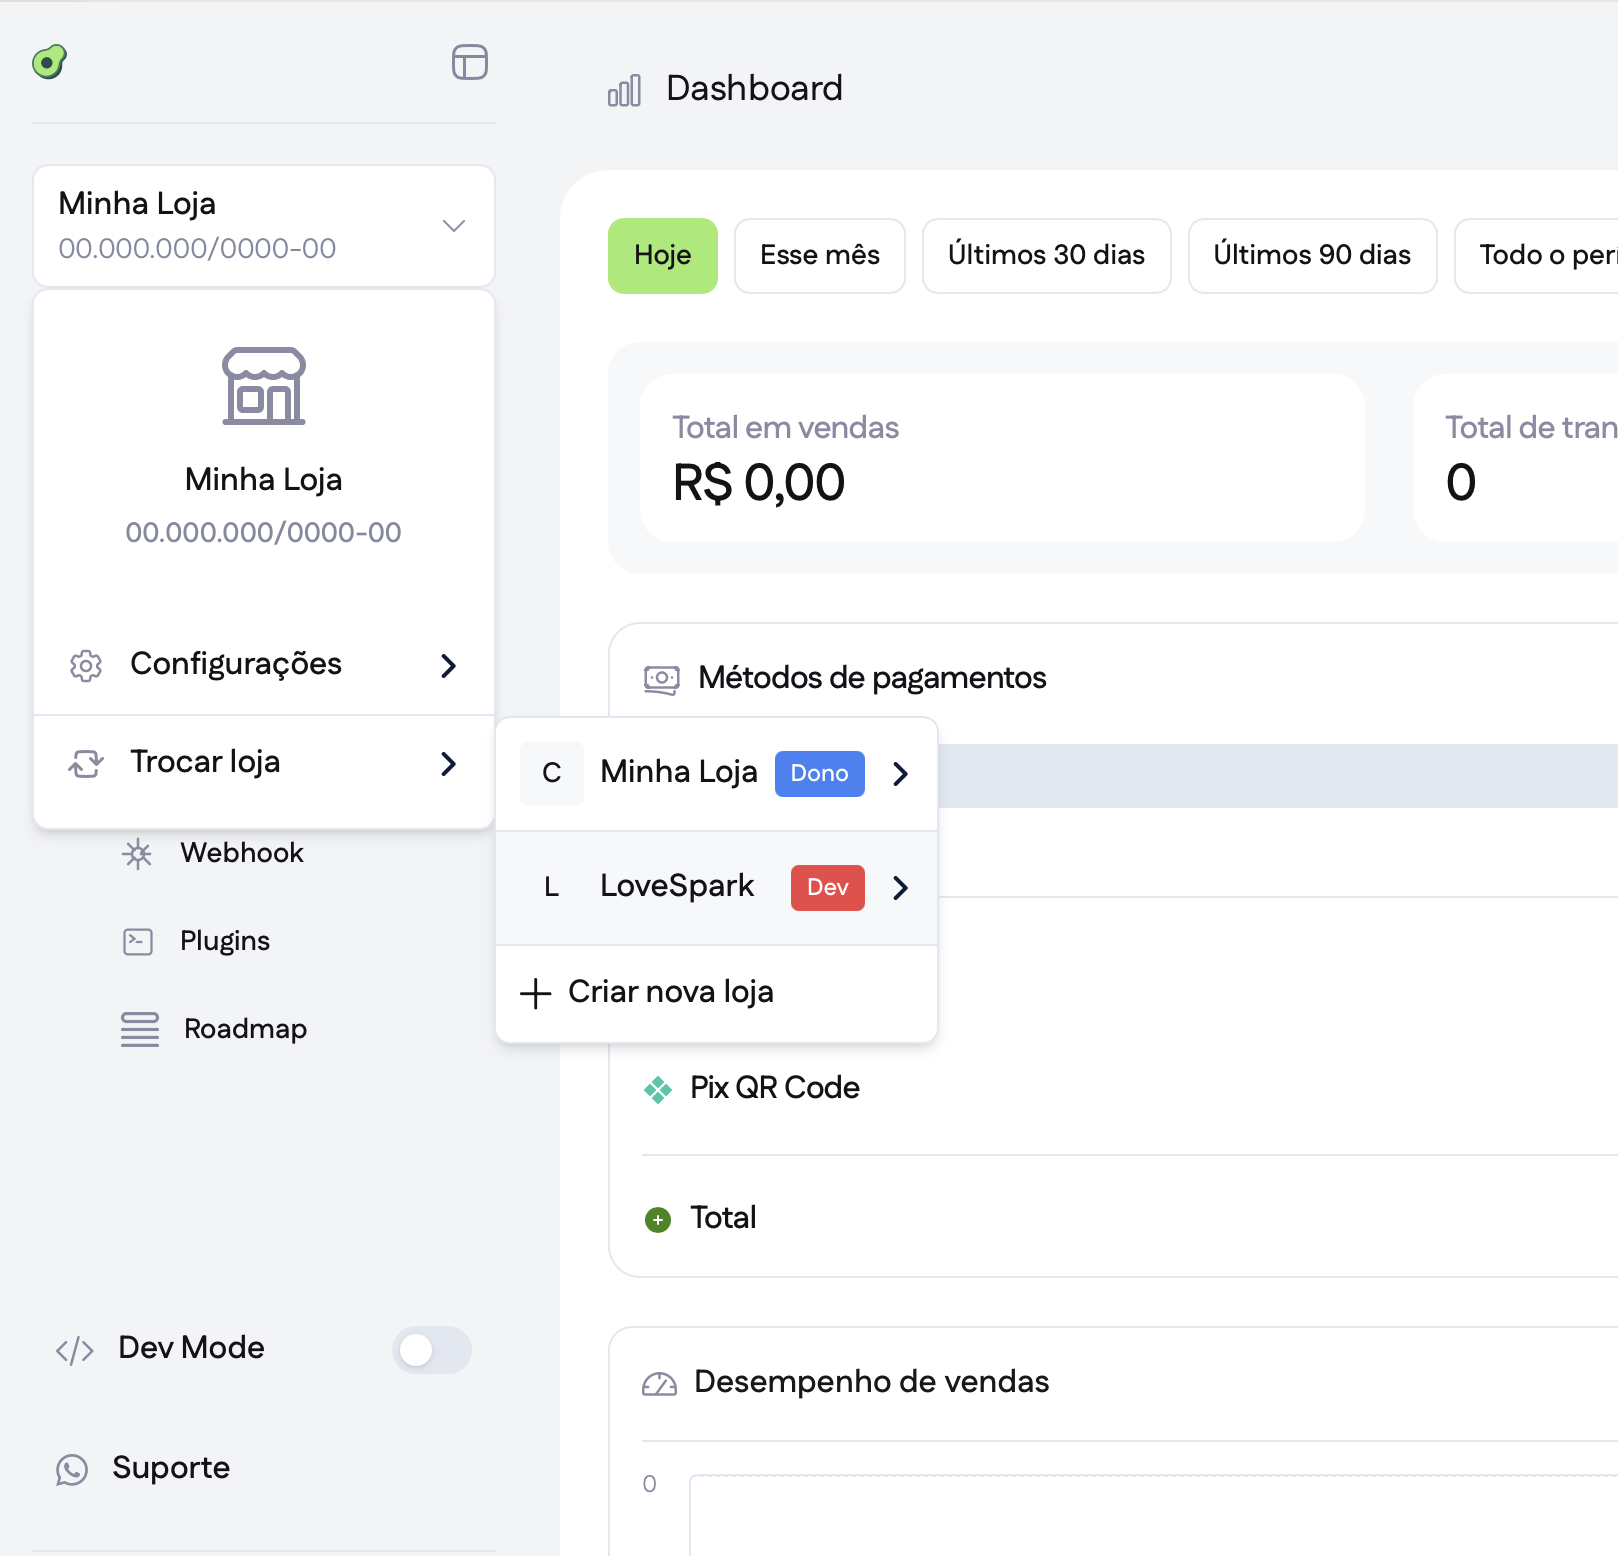
Task: Expand Trocar loja submenu chevron
Action: tap(449, 763)
